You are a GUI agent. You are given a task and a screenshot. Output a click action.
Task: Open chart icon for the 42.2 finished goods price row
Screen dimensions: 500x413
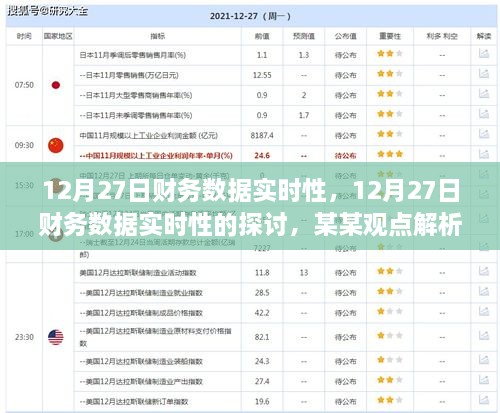[484, 311]
